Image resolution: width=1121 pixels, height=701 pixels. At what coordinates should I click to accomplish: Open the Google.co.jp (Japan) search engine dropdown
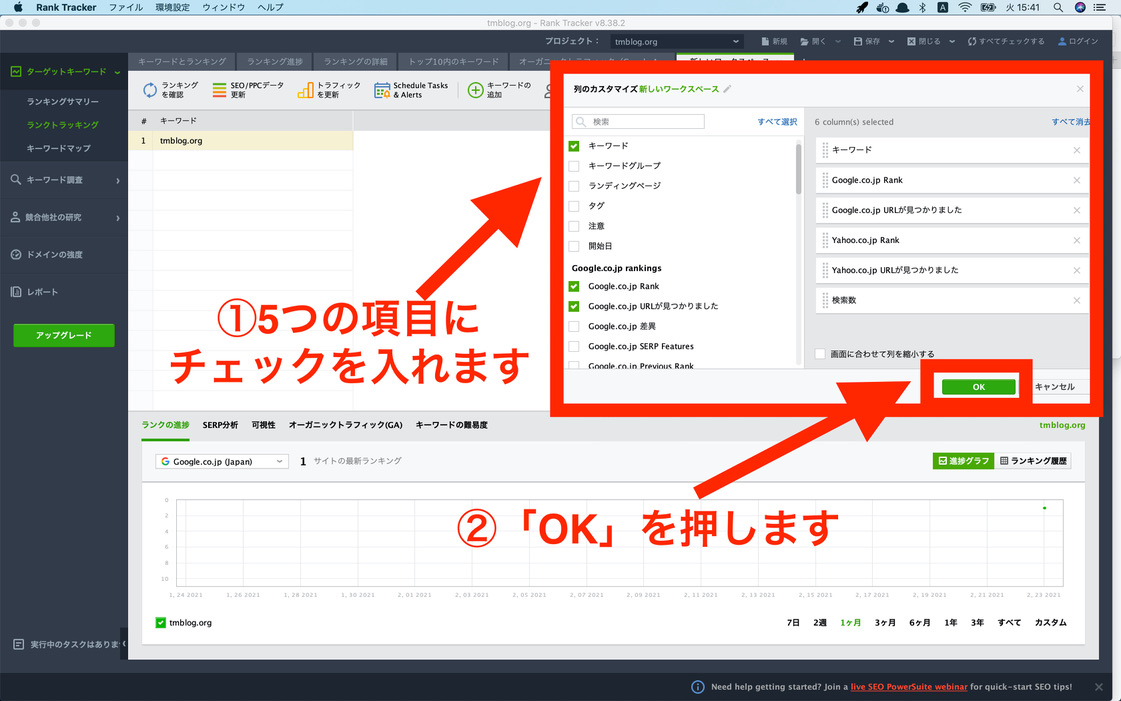[222, 462]
